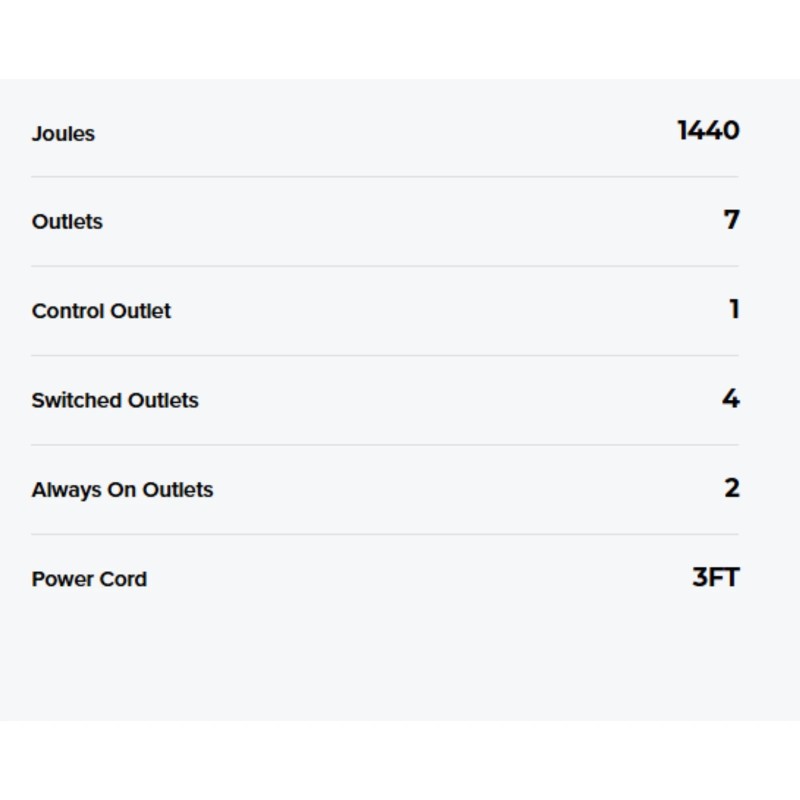Select the Control Outlet value 1
Viewport: 800px width, 800px height.
point(734,309)
